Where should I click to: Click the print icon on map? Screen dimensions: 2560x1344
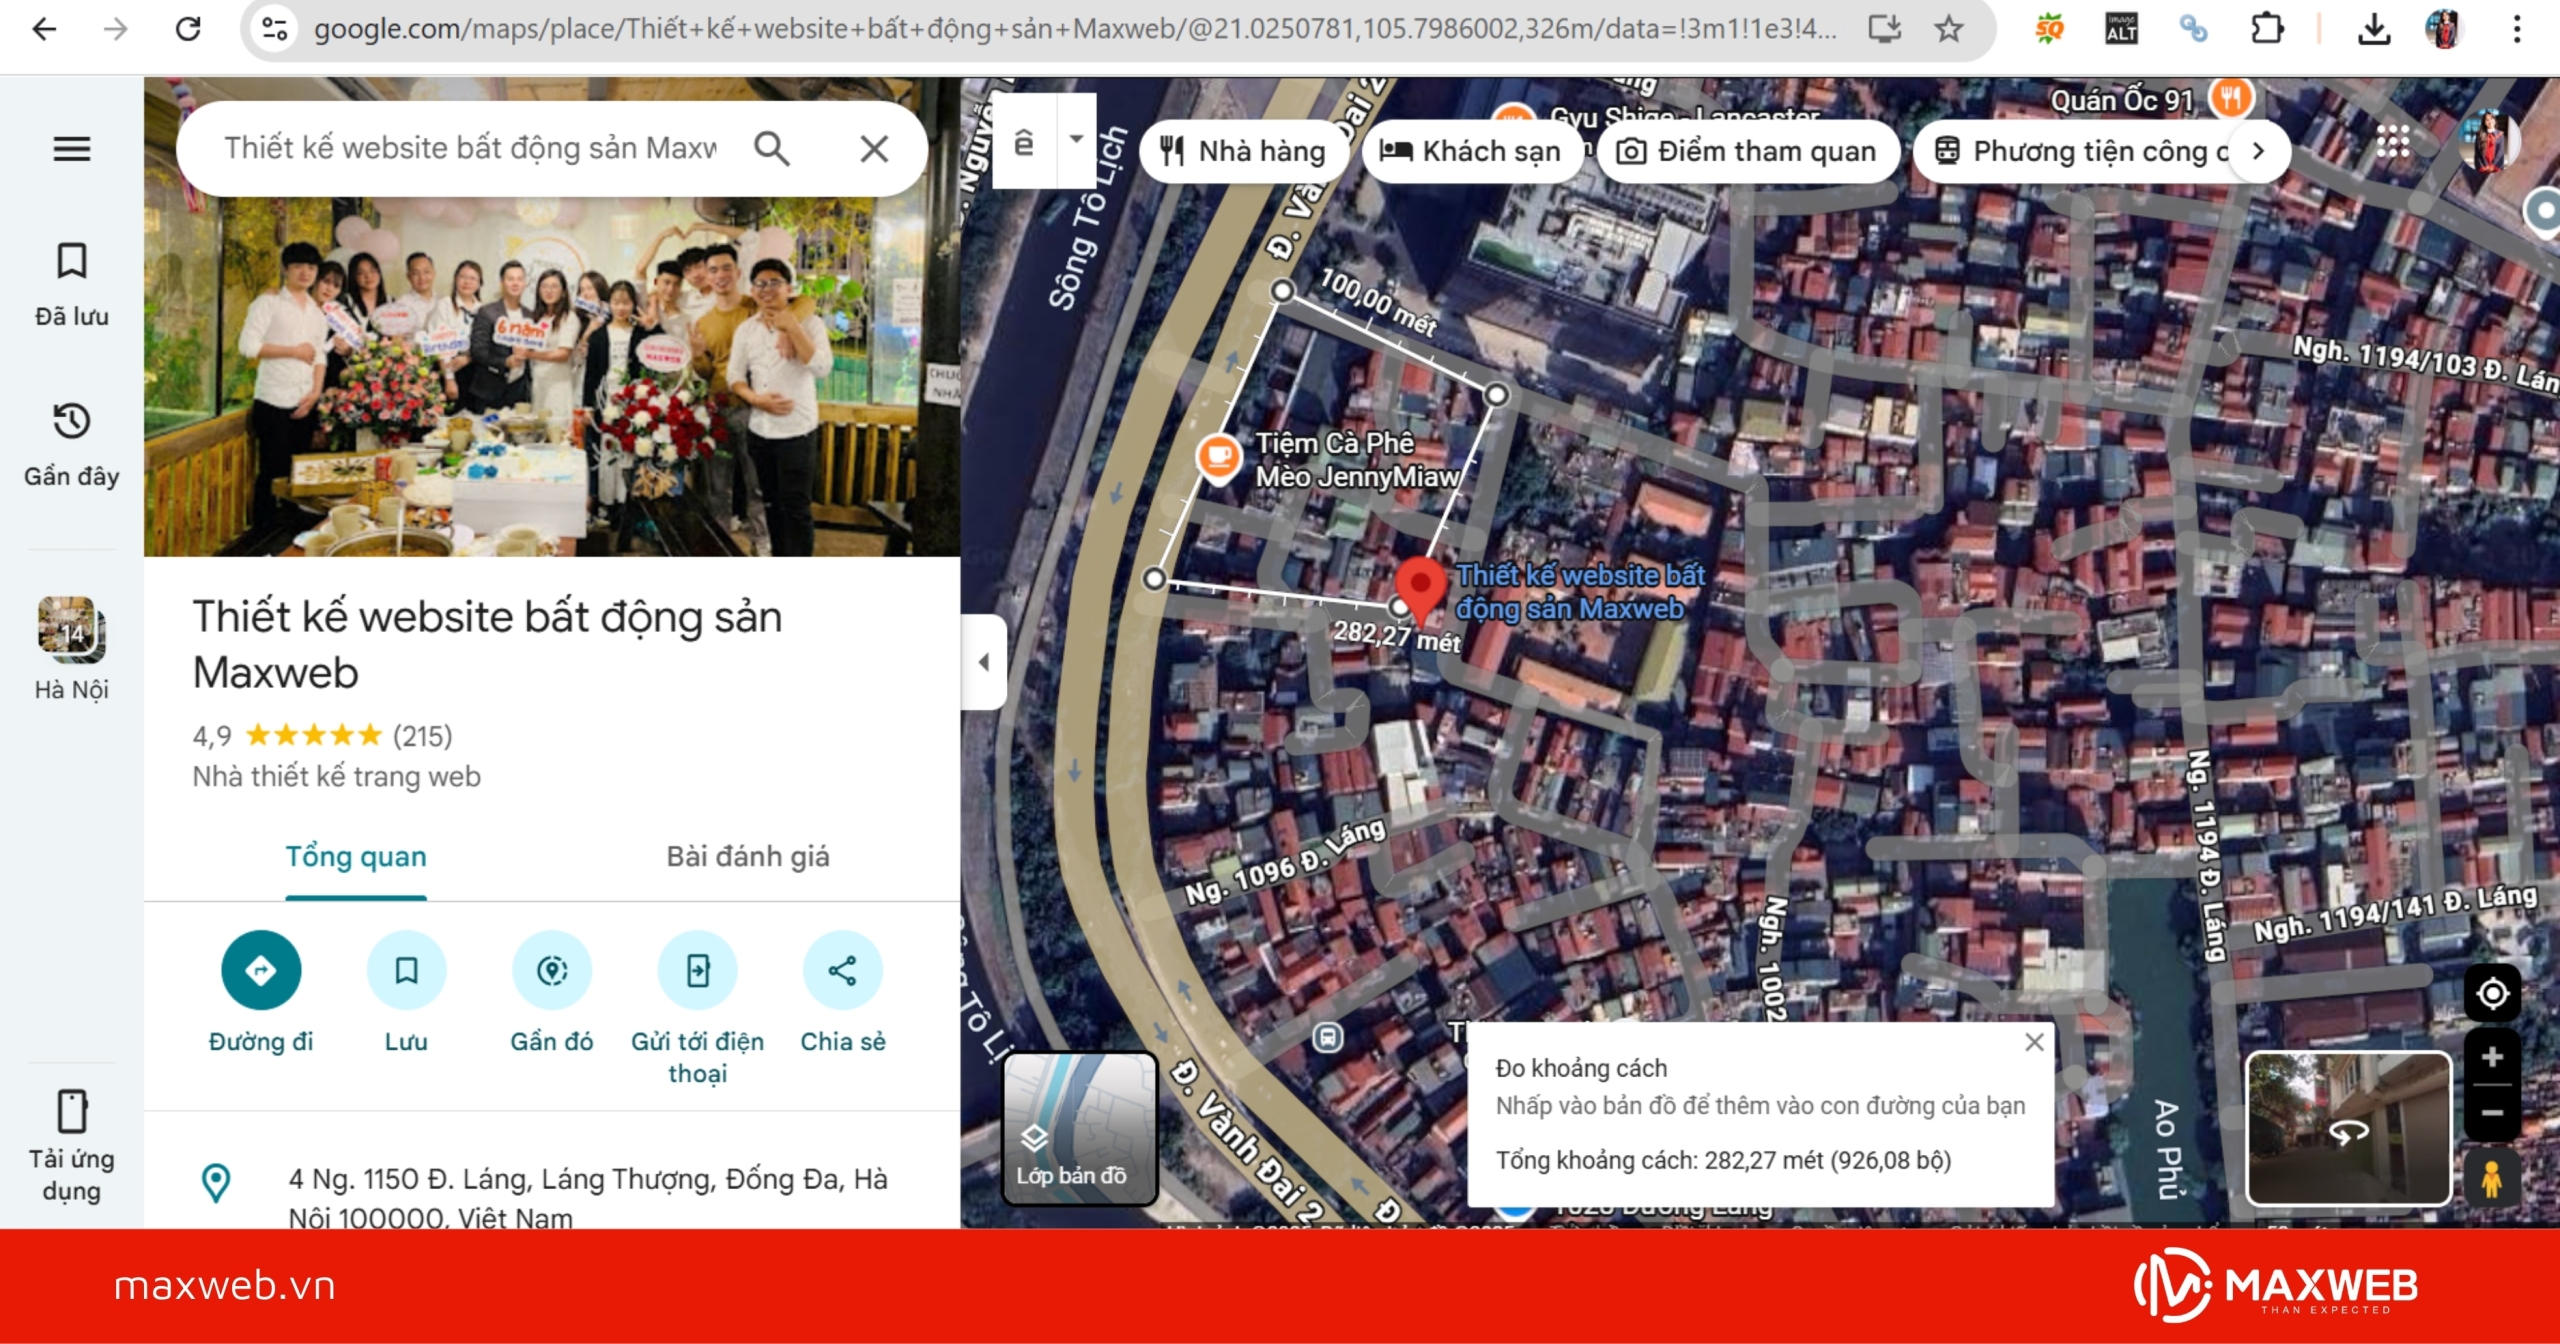point(1024,142)
